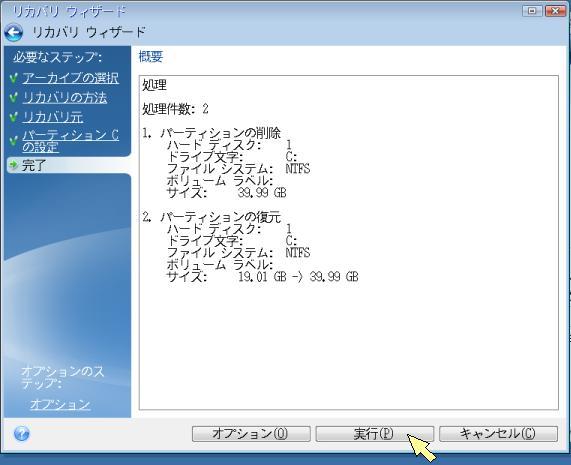
Task: Click the checkmark beside パーティション C の設定
Action: coord(13,141)
